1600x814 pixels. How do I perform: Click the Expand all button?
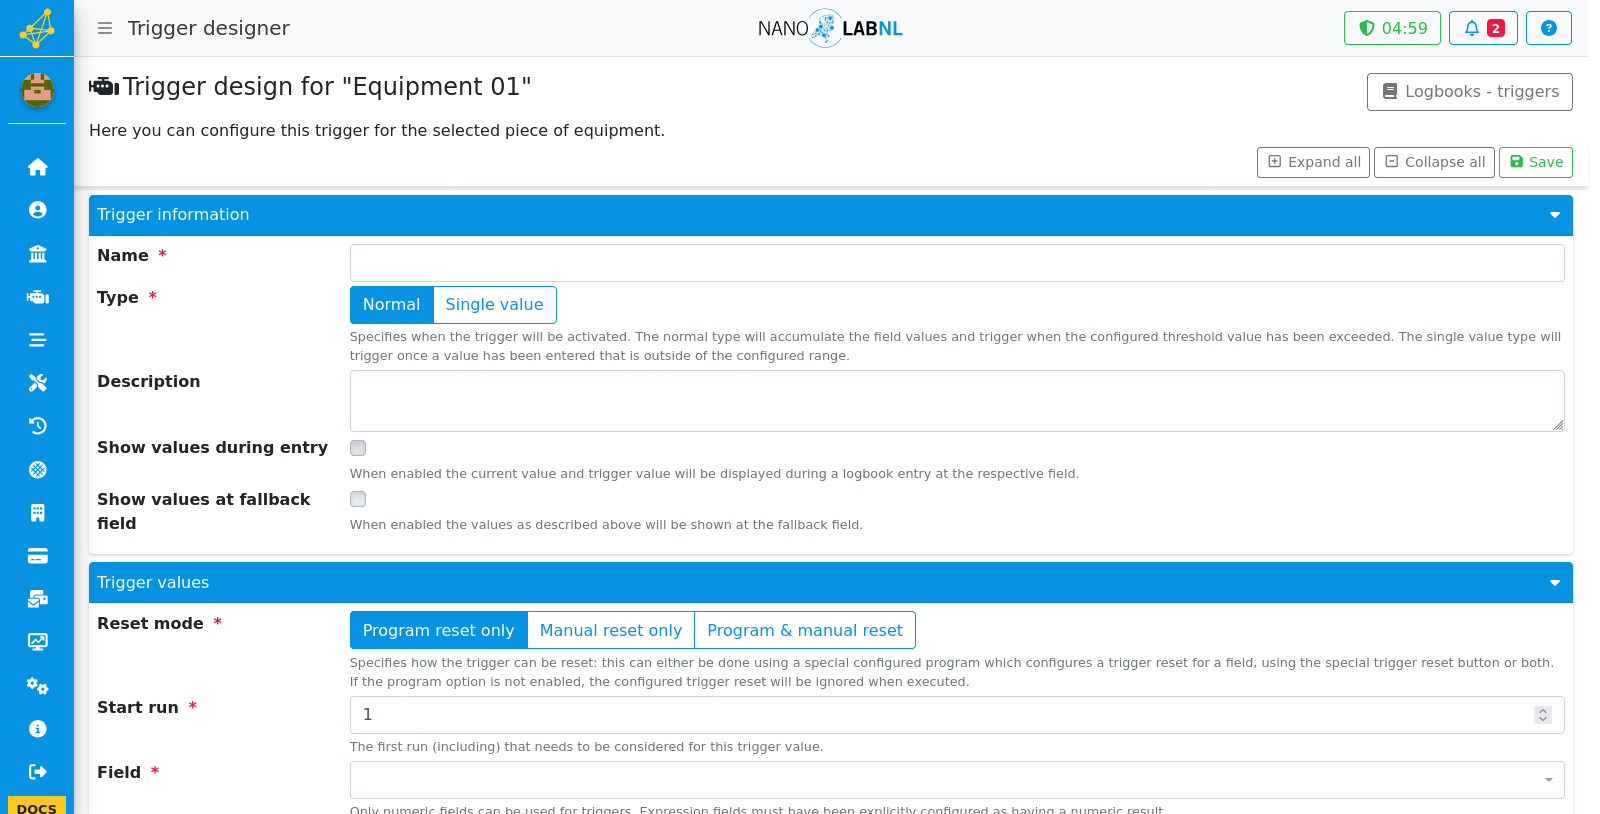pos(1313,162)
